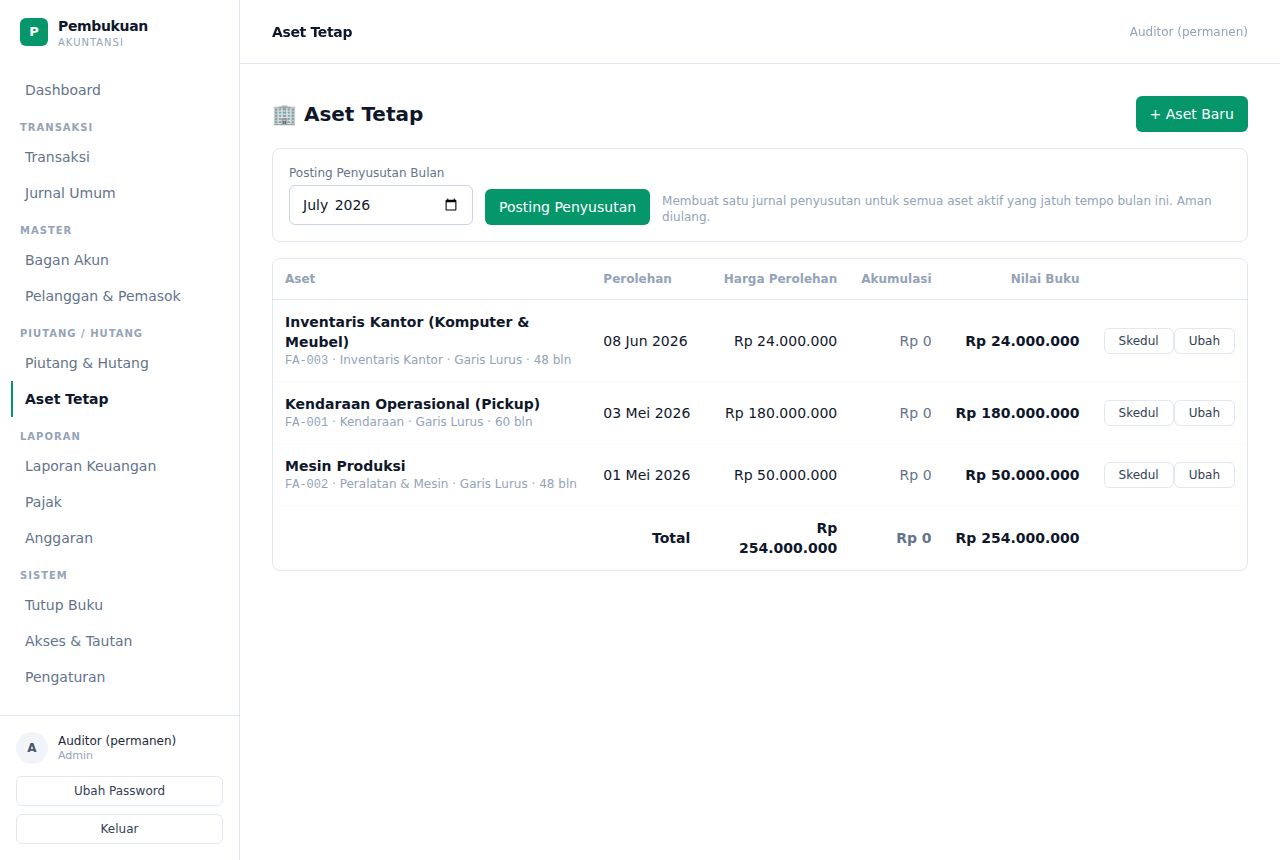The height and width of the screenshot is (860, 1280).
Task: Click the Aset column header
Action: [x=300, y=279]
